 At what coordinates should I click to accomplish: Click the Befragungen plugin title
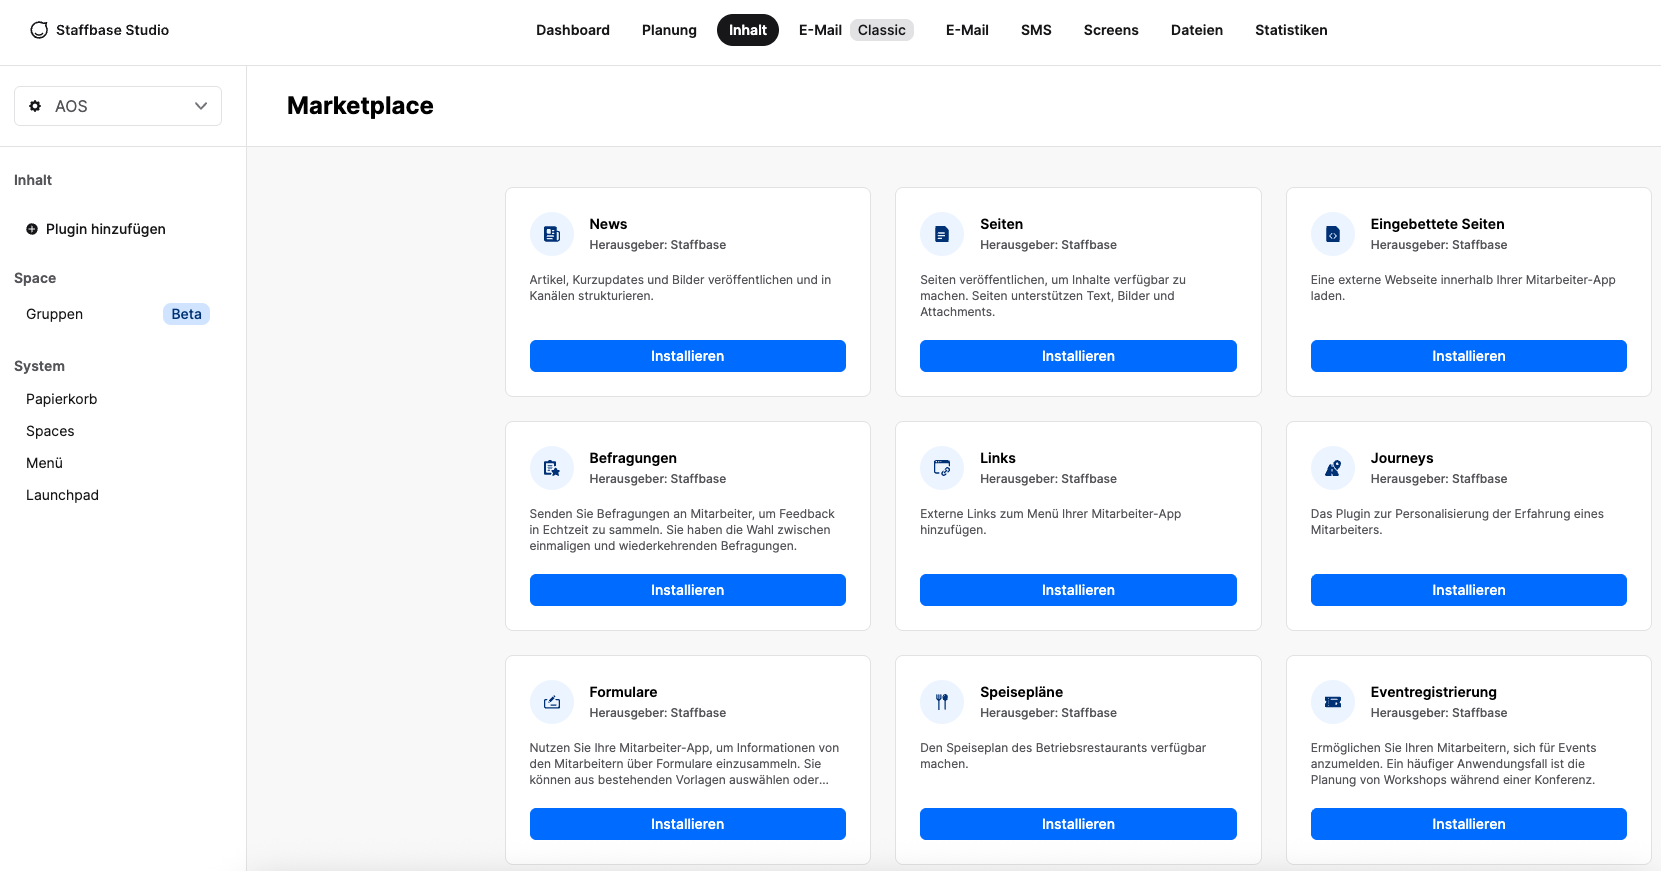click(633, 458)
